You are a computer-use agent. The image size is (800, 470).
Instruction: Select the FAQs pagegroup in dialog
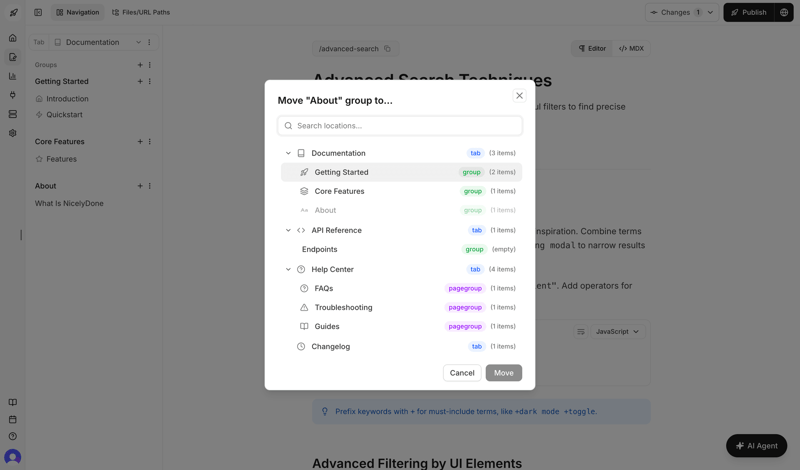tap(401, 288)
